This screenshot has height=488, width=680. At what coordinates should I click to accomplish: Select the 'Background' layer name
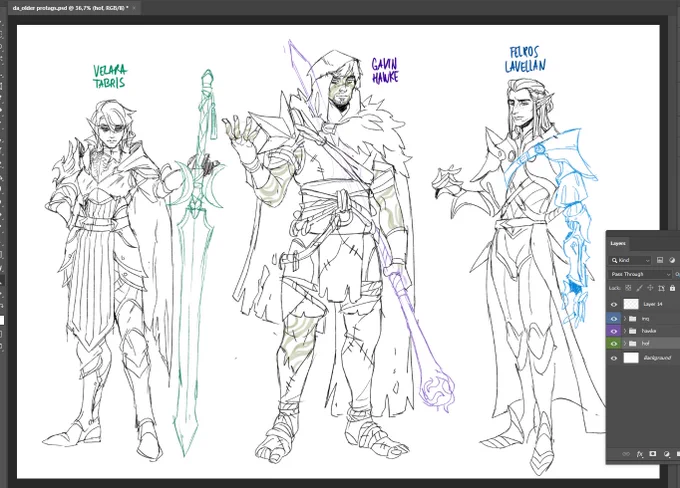click(x=657, y=358)
